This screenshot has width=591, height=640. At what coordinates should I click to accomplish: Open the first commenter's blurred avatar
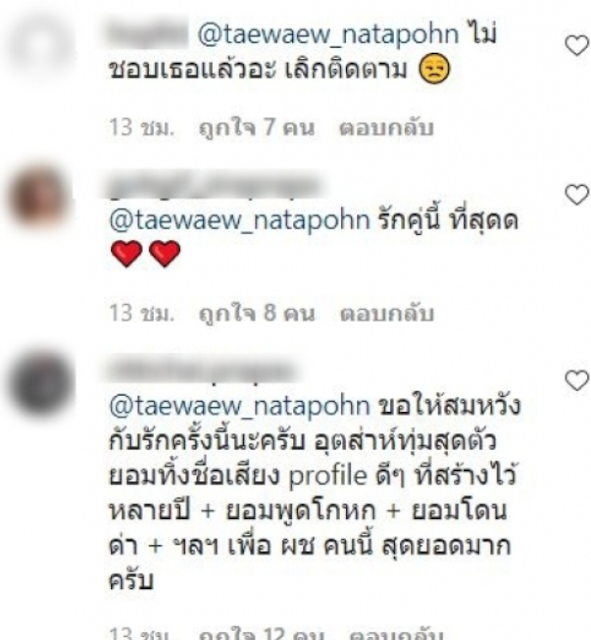(42, 46)
